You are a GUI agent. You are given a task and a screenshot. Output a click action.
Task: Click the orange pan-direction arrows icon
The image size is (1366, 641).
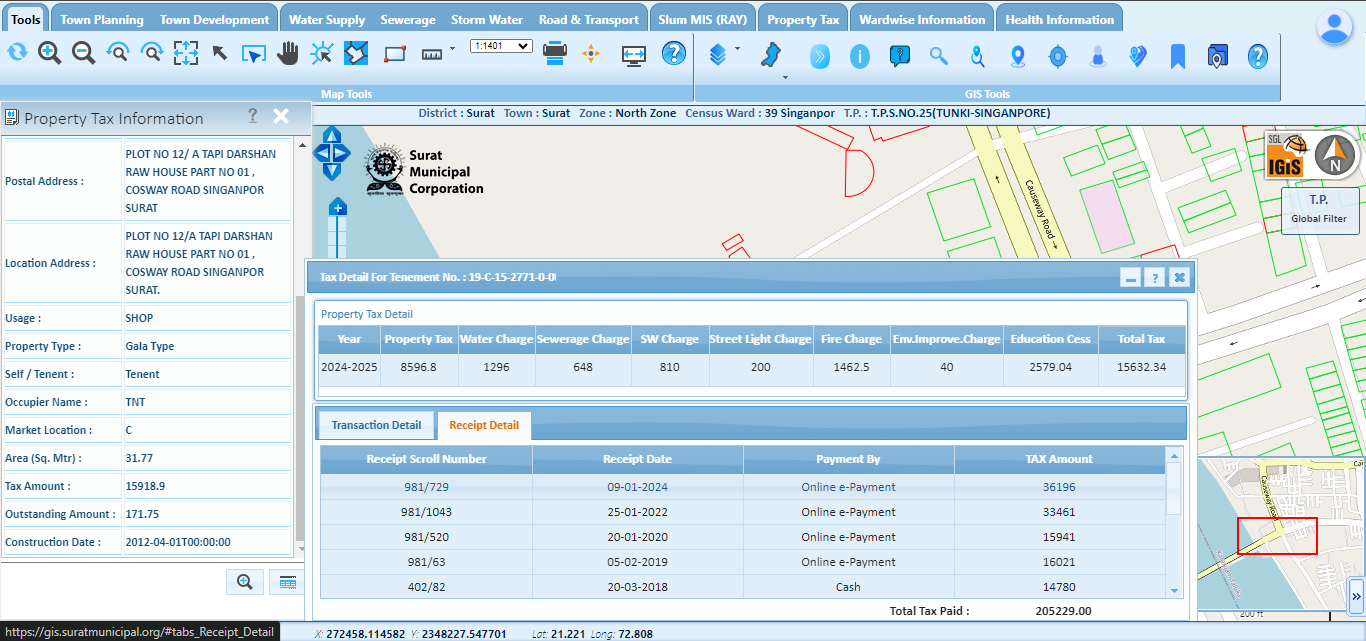coord(591,54)
